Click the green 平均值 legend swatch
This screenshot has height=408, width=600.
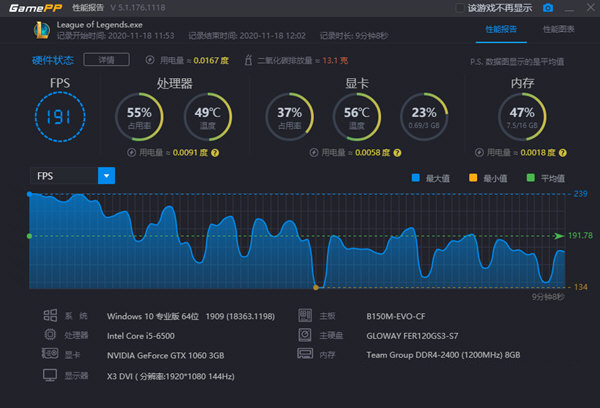(x=530, y=178)
